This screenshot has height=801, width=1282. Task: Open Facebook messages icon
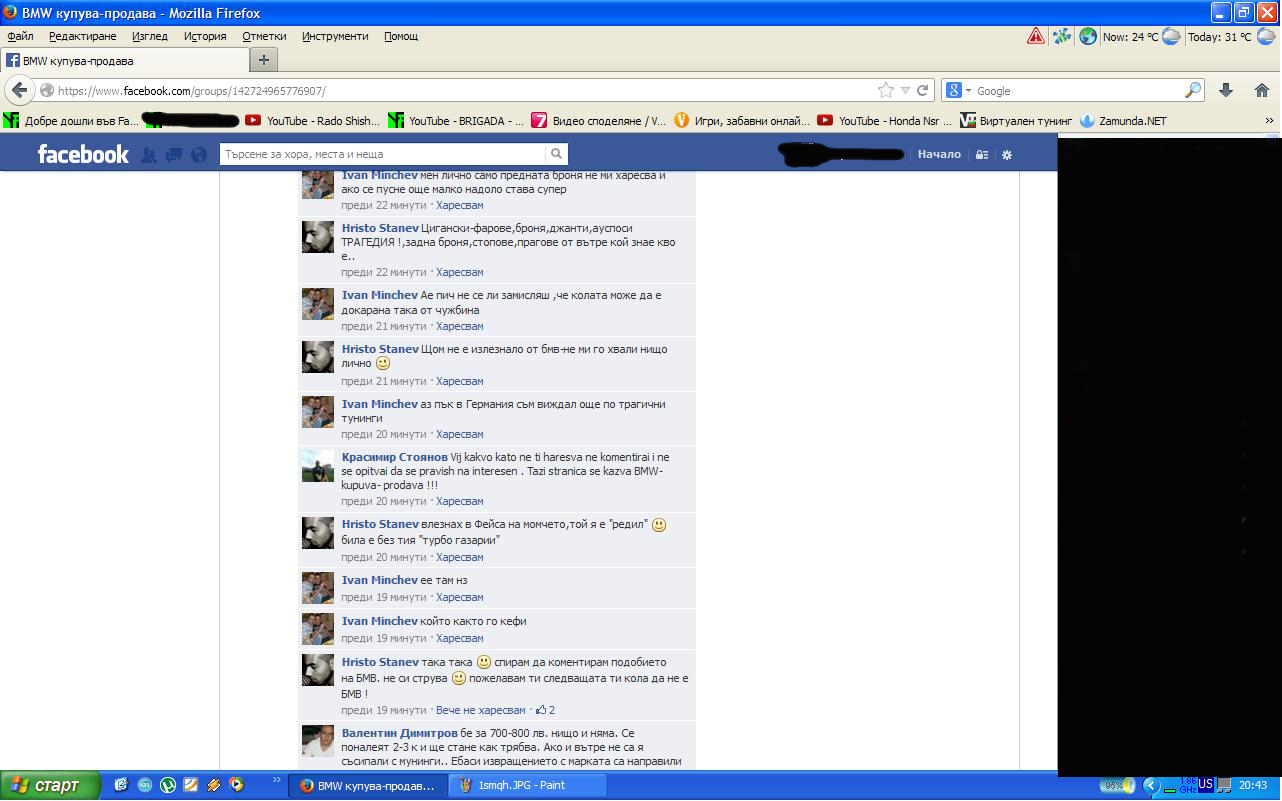click(x=174, y=155)
